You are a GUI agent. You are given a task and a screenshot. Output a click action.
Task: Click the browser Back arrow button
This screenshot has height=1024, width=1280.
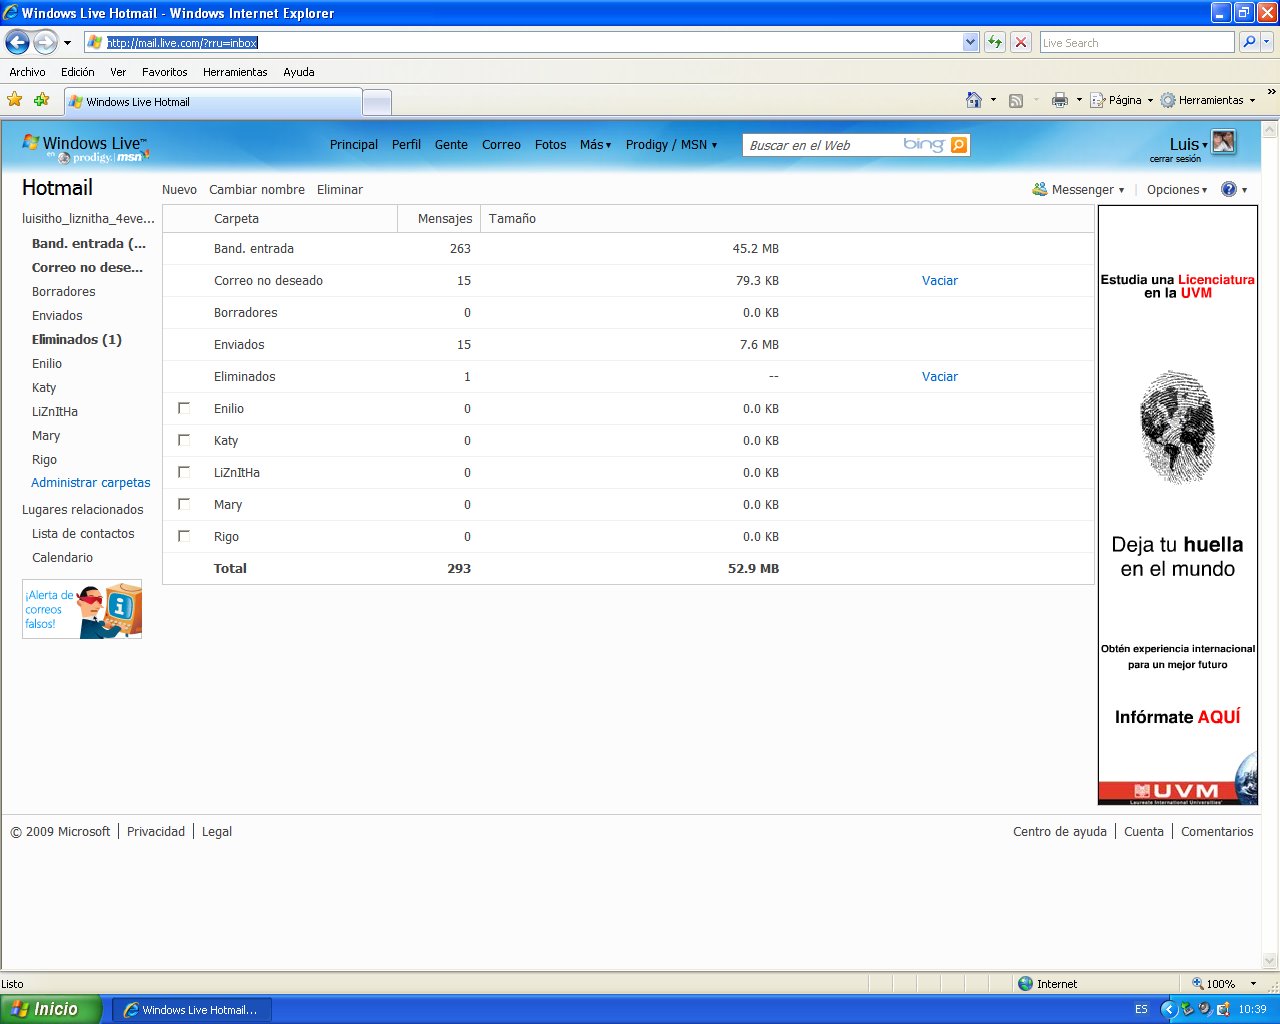pyautogui.click(x=17, y=42)
